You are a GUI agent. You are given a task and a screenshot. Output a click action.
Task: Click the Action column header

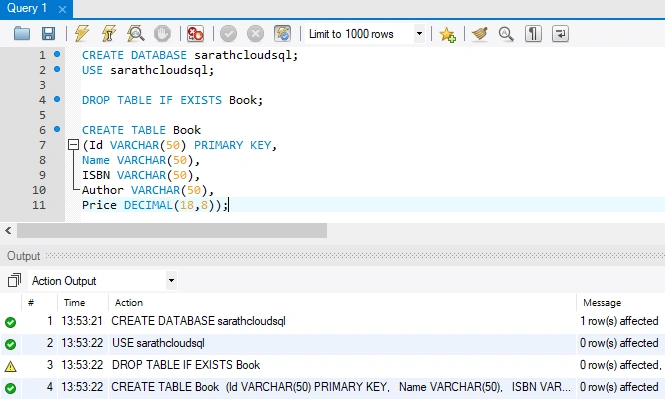point(129,303)
